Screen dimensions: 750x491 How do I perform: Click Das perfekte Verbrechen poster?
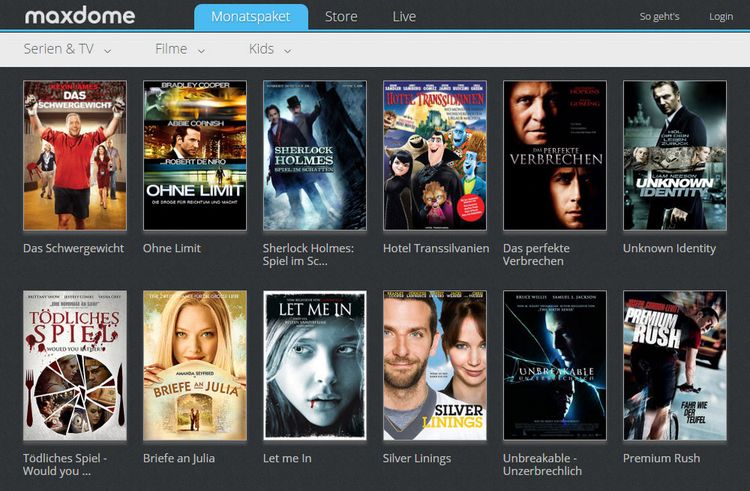tap(555, 155)
